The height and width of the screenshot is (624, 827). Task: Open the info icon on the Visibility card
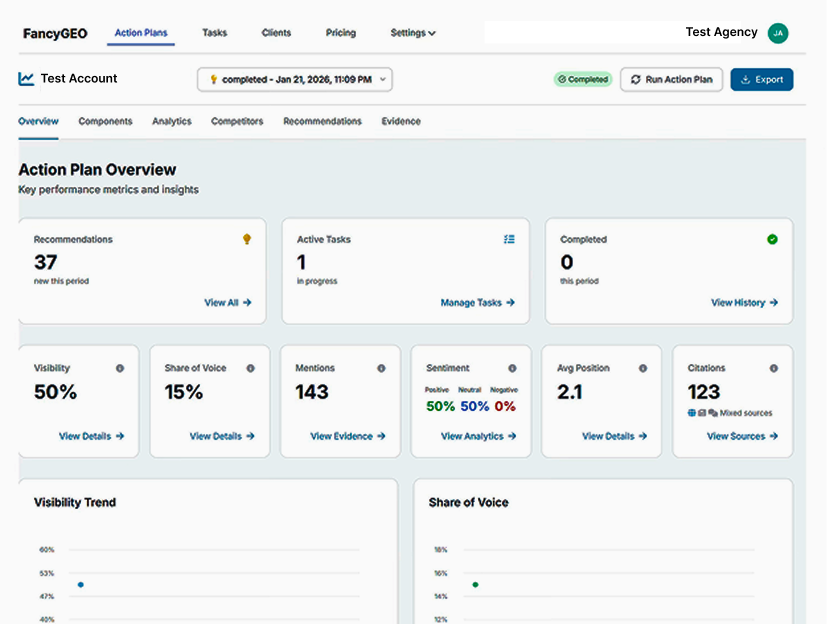point(118,368)
